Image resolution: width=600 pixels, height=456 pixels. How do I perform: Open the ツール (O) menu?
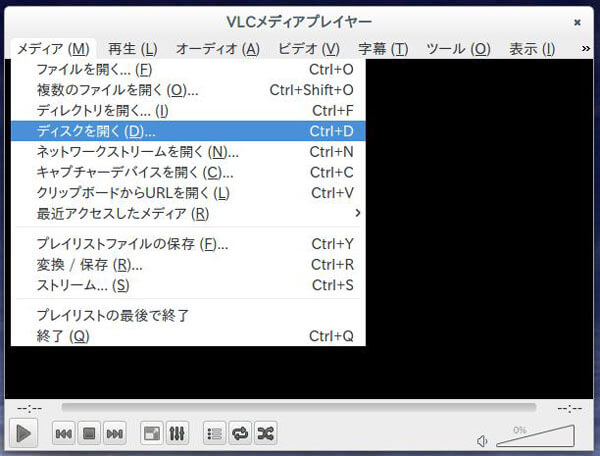click(x=458, y=49)
